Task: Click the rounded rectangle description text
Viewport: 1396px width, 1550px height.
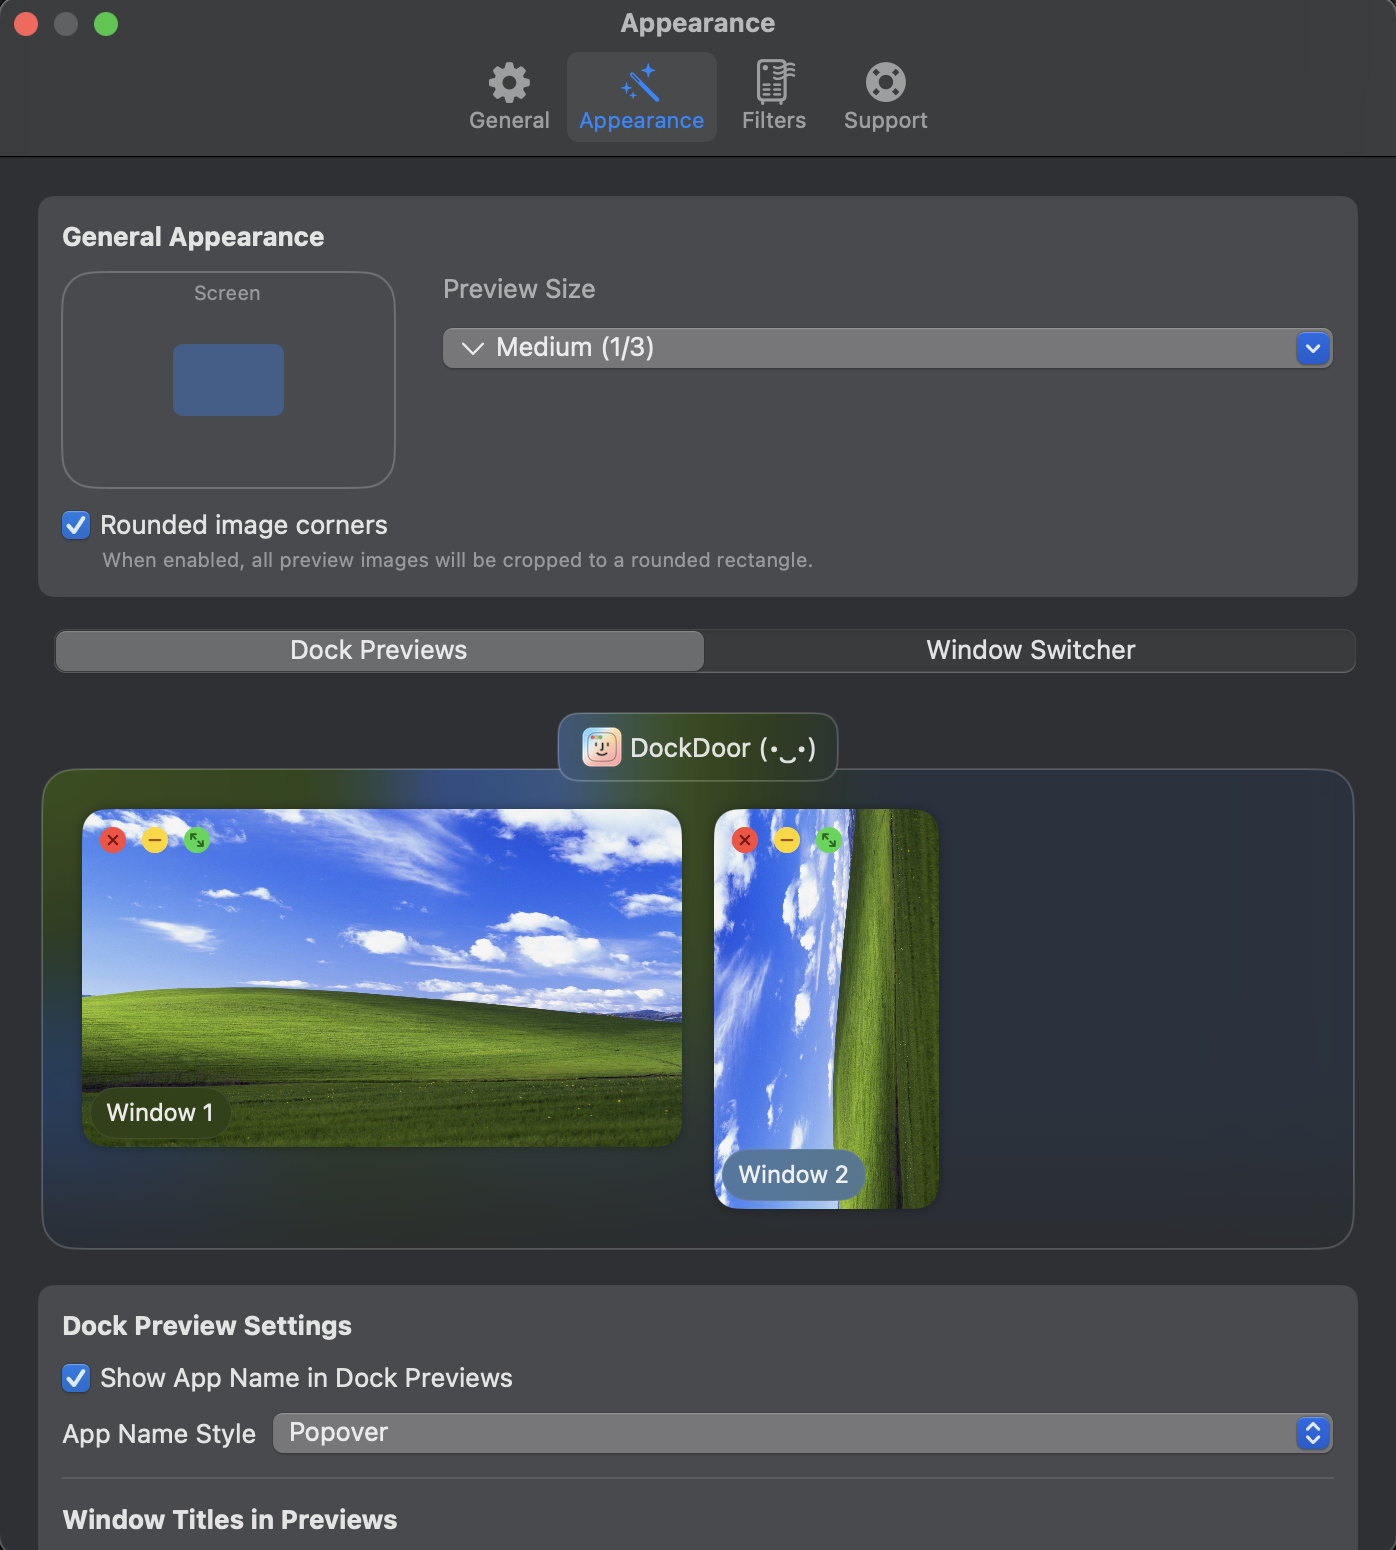Action: coord(457,560)
